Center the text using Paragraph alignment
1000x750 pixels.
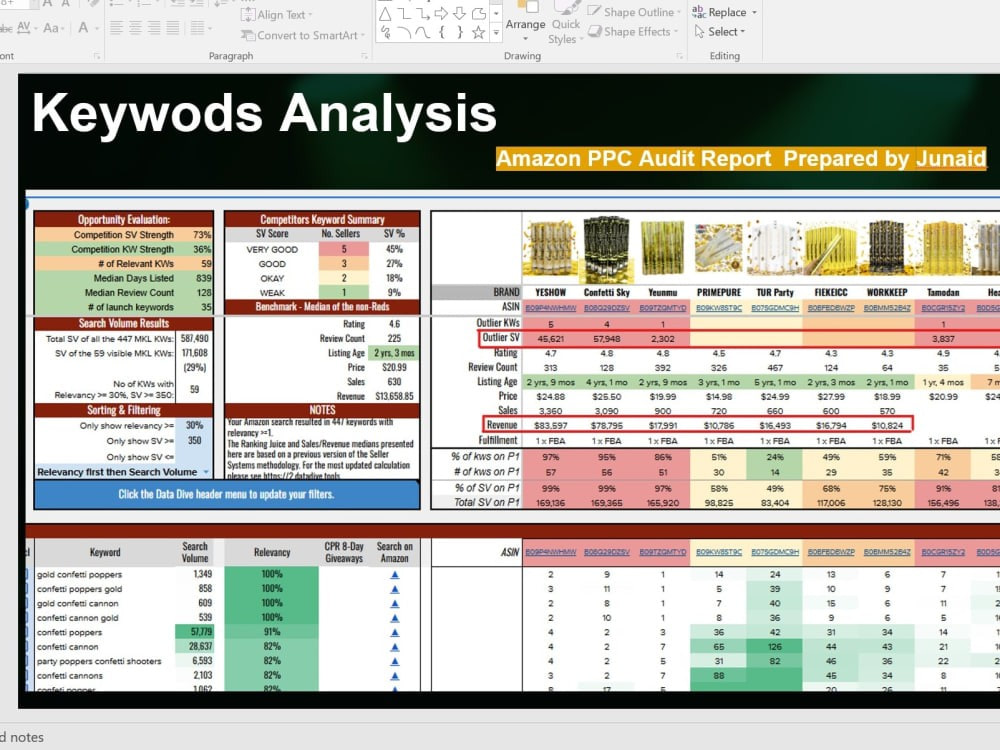[x=135, y=27]
